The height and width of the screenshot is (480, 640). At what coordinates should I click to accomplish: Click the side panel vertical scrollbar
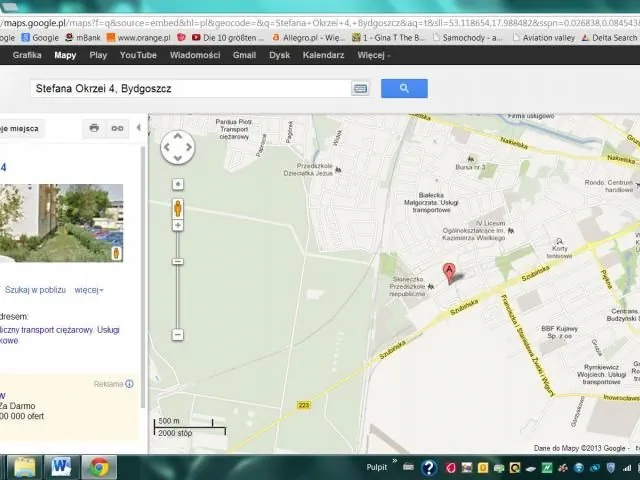tap(143, 278)
